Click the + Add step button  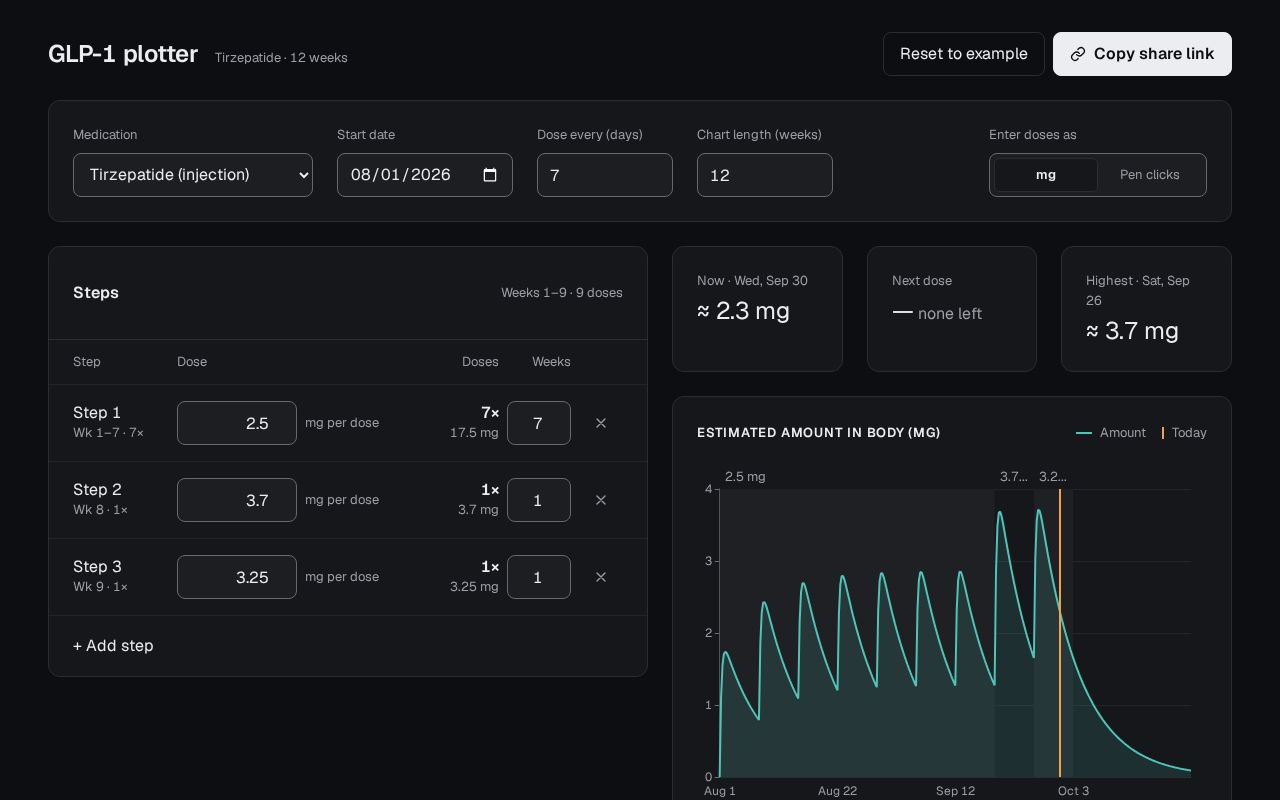pyautogui.click(x=113, y=646)
